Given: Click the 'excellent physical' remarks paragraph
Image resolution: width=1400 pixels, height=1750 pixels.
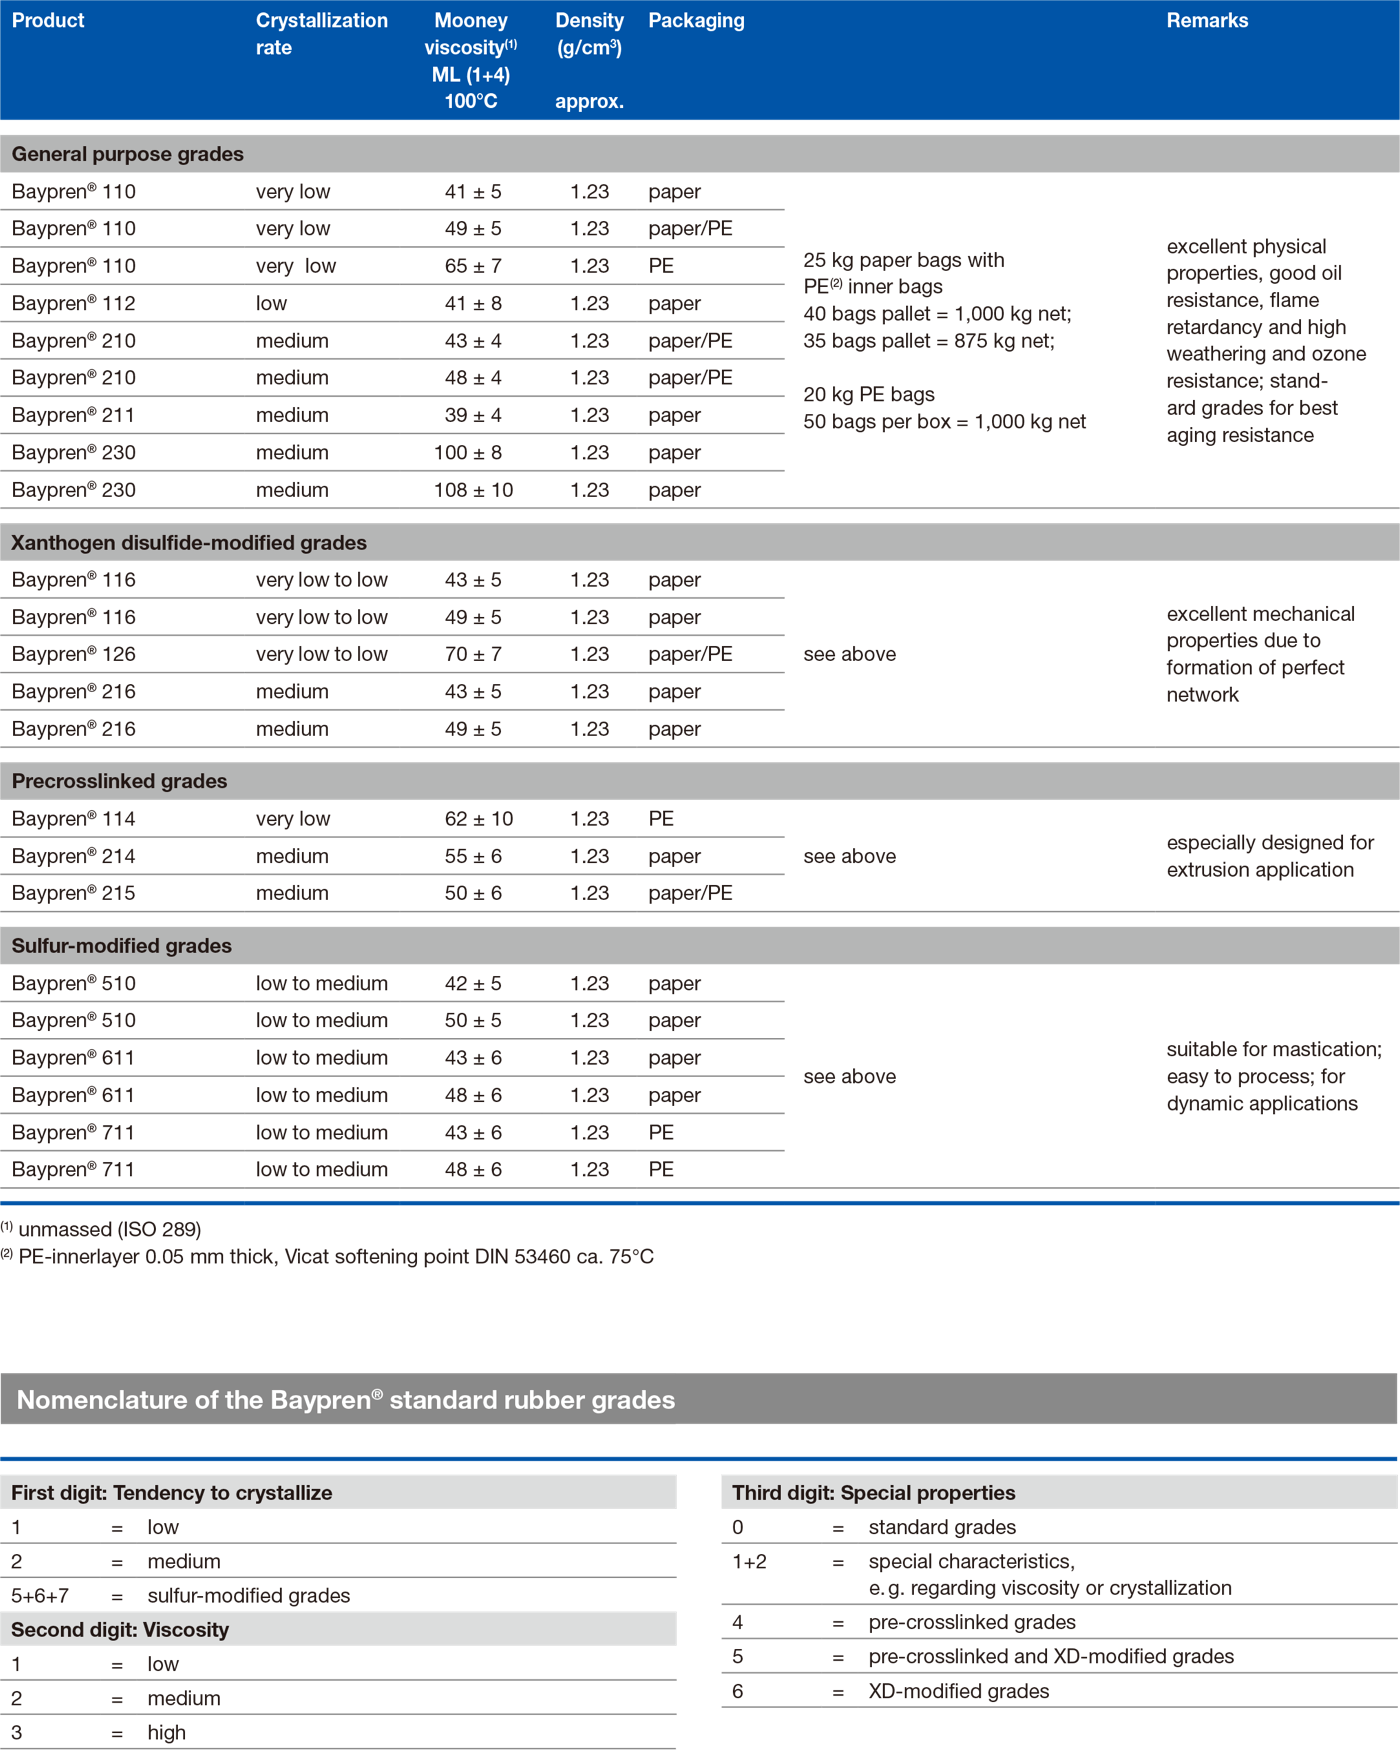Looking at the screenshot, I should [1266, 341].
